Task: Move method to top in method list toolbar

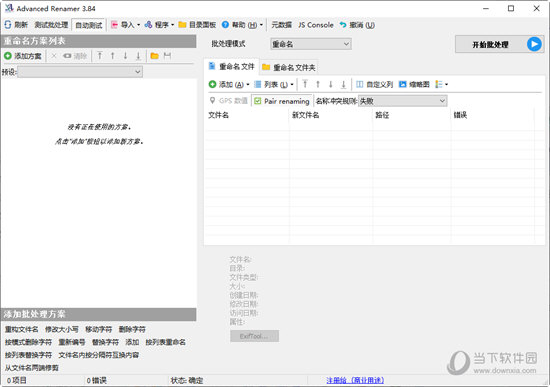Action: coord(100,56)
